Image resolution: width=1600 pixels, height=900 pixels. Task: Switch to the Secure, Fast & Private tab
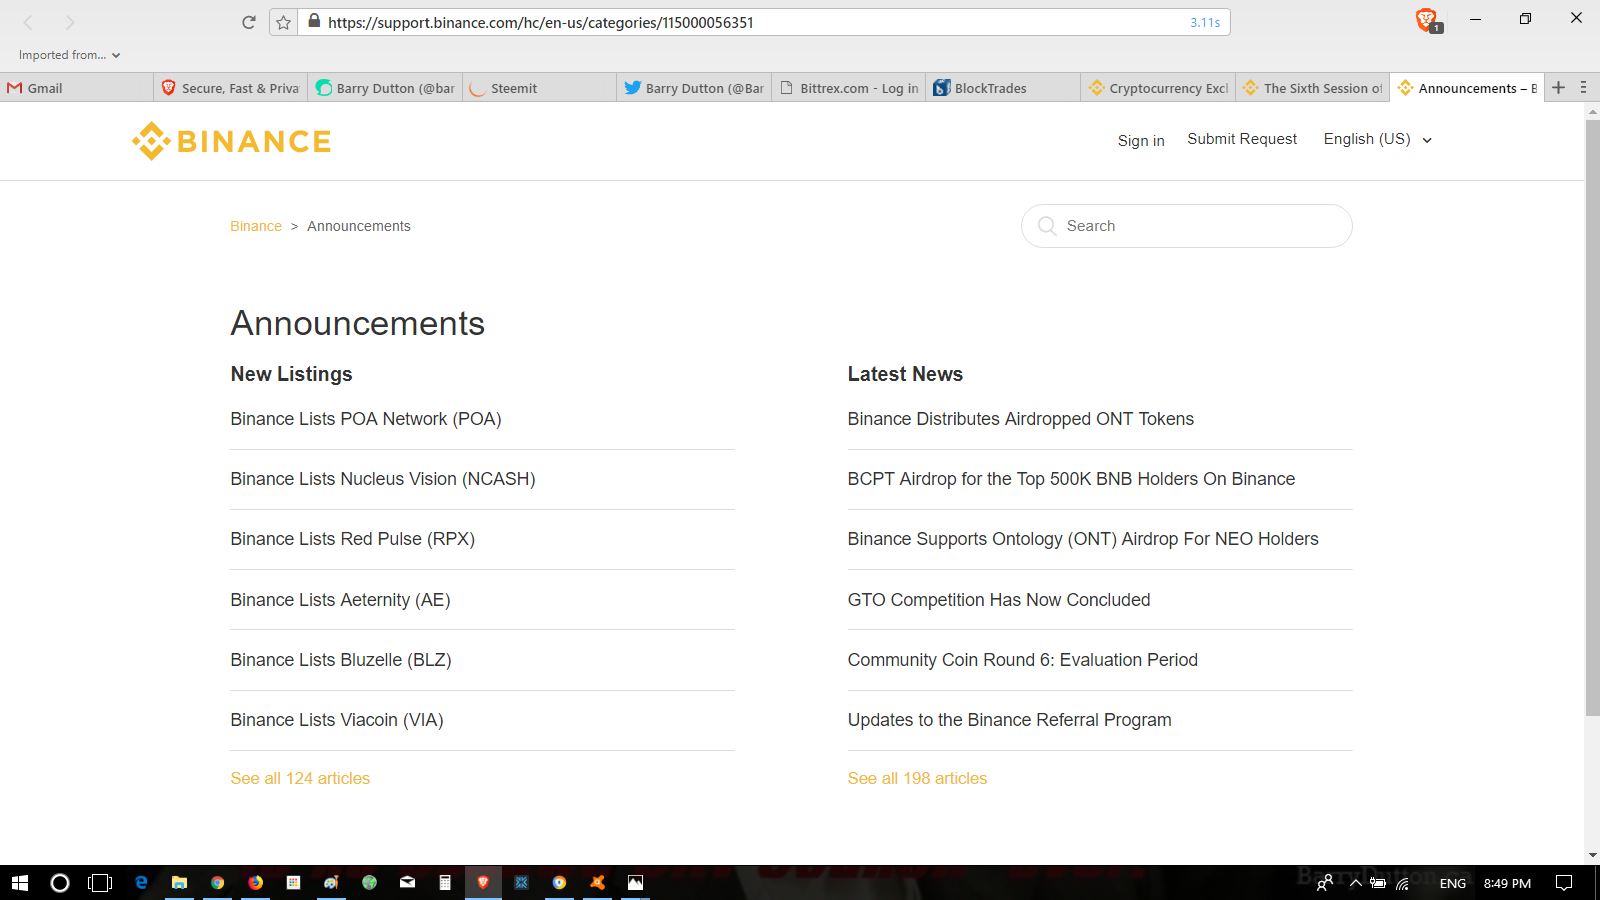pos(231,88)
